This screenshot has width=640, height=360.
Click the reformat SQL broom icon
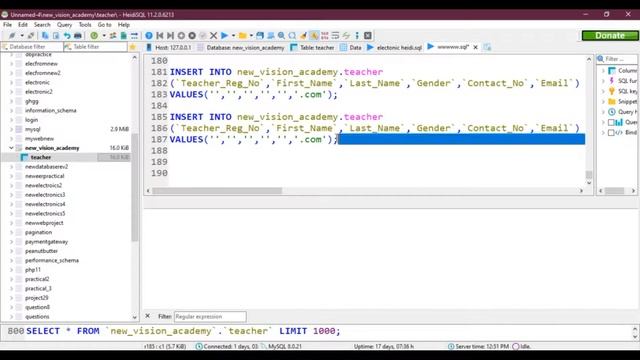click(x=303, y=36)
